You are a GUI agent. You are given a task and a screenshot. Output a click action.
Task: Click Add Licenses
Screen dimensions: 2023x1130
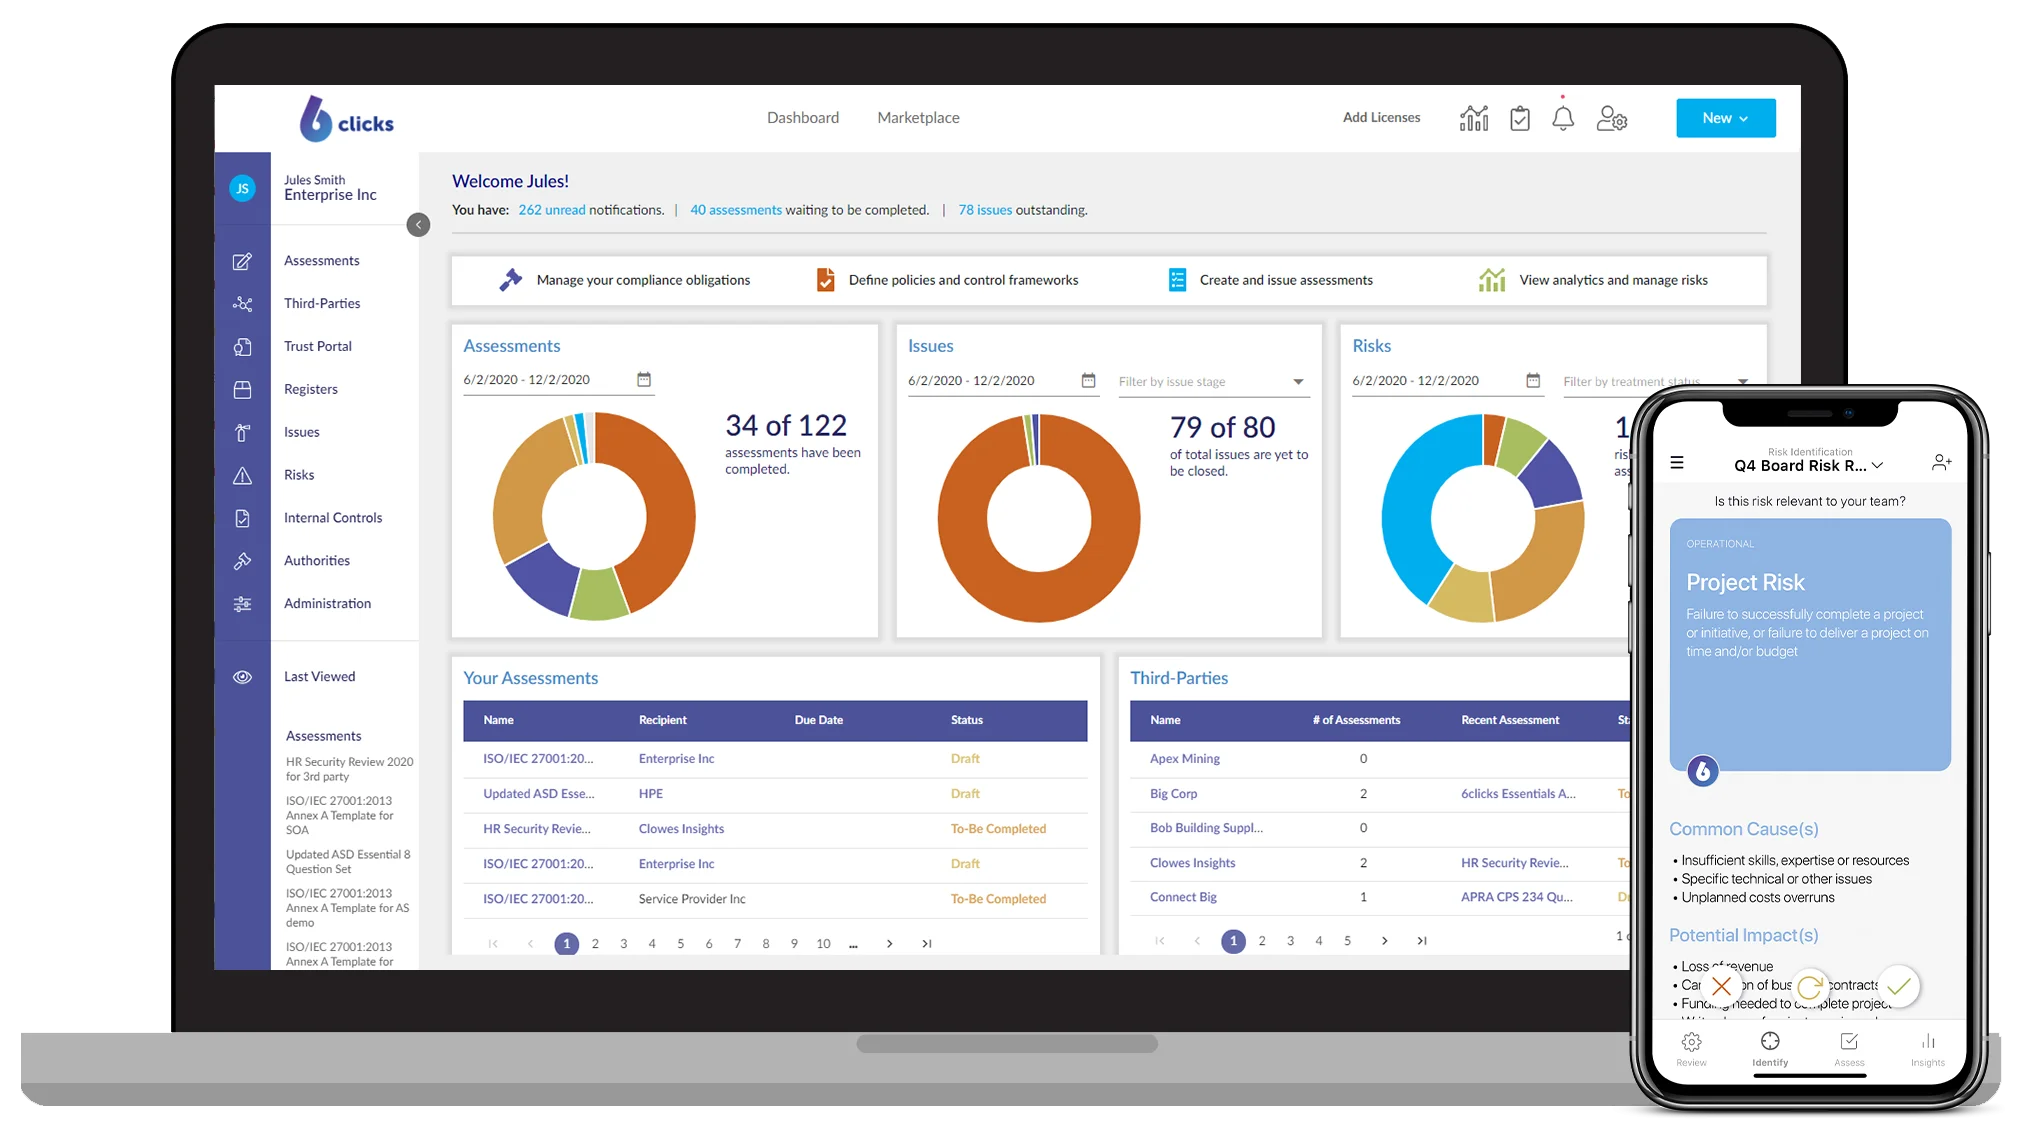pos(1381,118)
